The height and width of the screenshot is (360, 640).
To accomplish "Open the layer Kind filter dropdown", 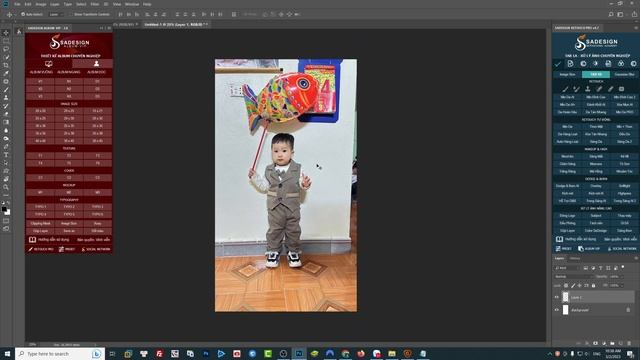I will (x=567, y=268).
